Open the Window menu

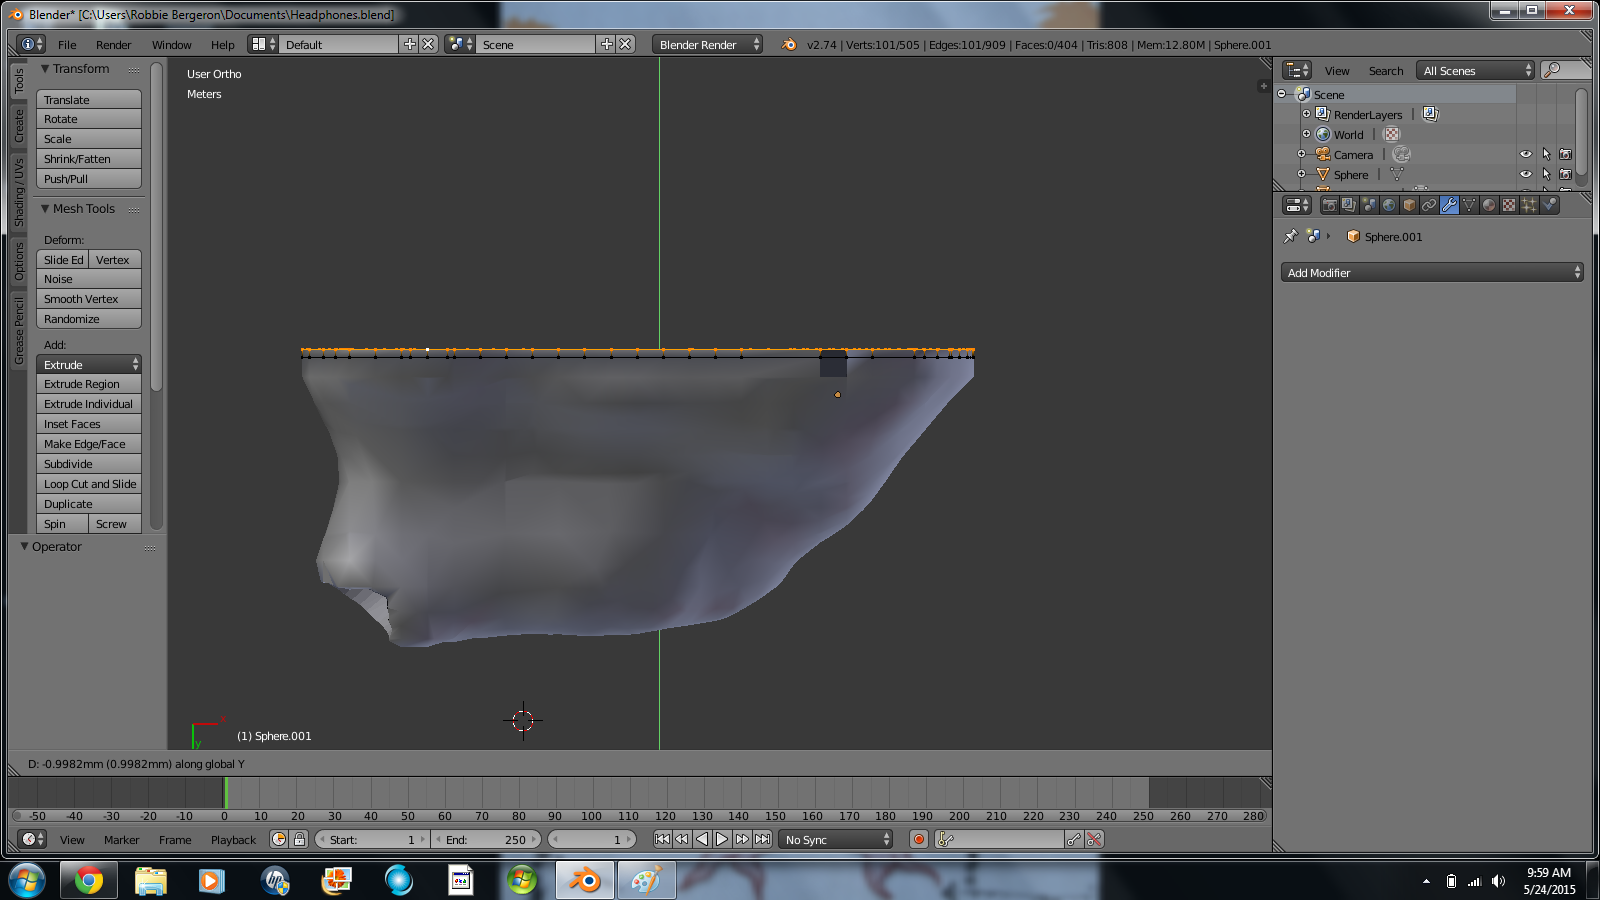[x=171, y=44]
